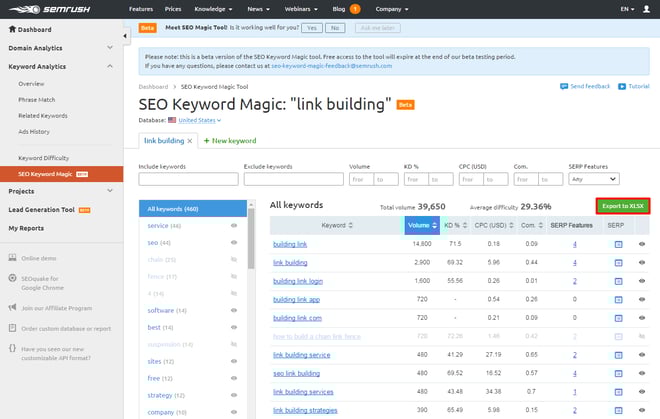Answer No to the beta survey
The image size is (660, 419).
335,28
